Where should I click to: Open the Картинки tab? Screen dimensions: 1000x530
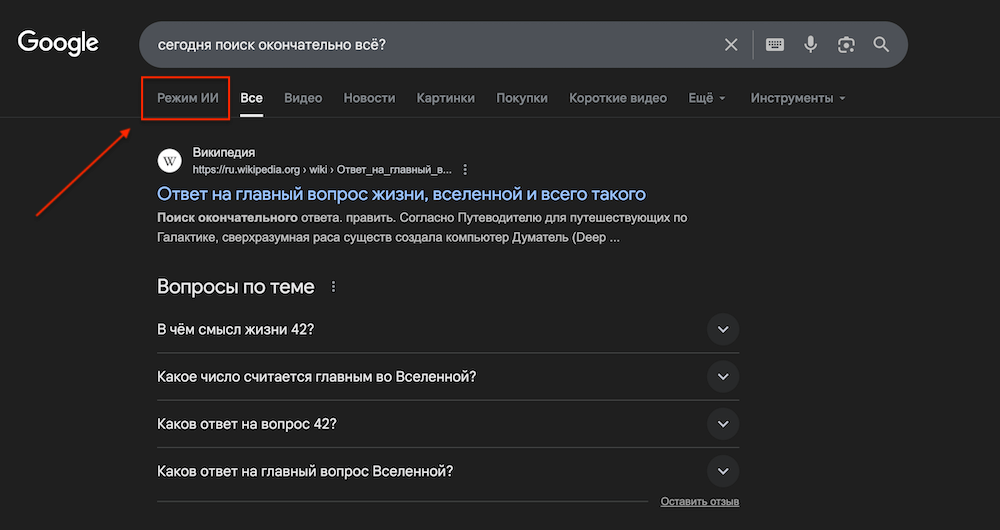(446, 98)
